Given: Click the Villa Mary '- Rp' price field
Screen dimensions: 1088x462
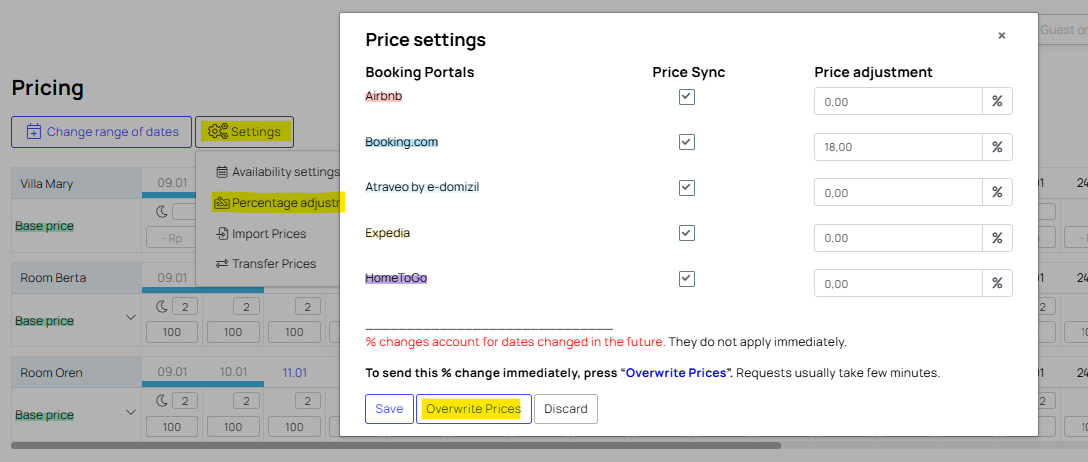Looking at the screenshot, I should tap(171, 238).
